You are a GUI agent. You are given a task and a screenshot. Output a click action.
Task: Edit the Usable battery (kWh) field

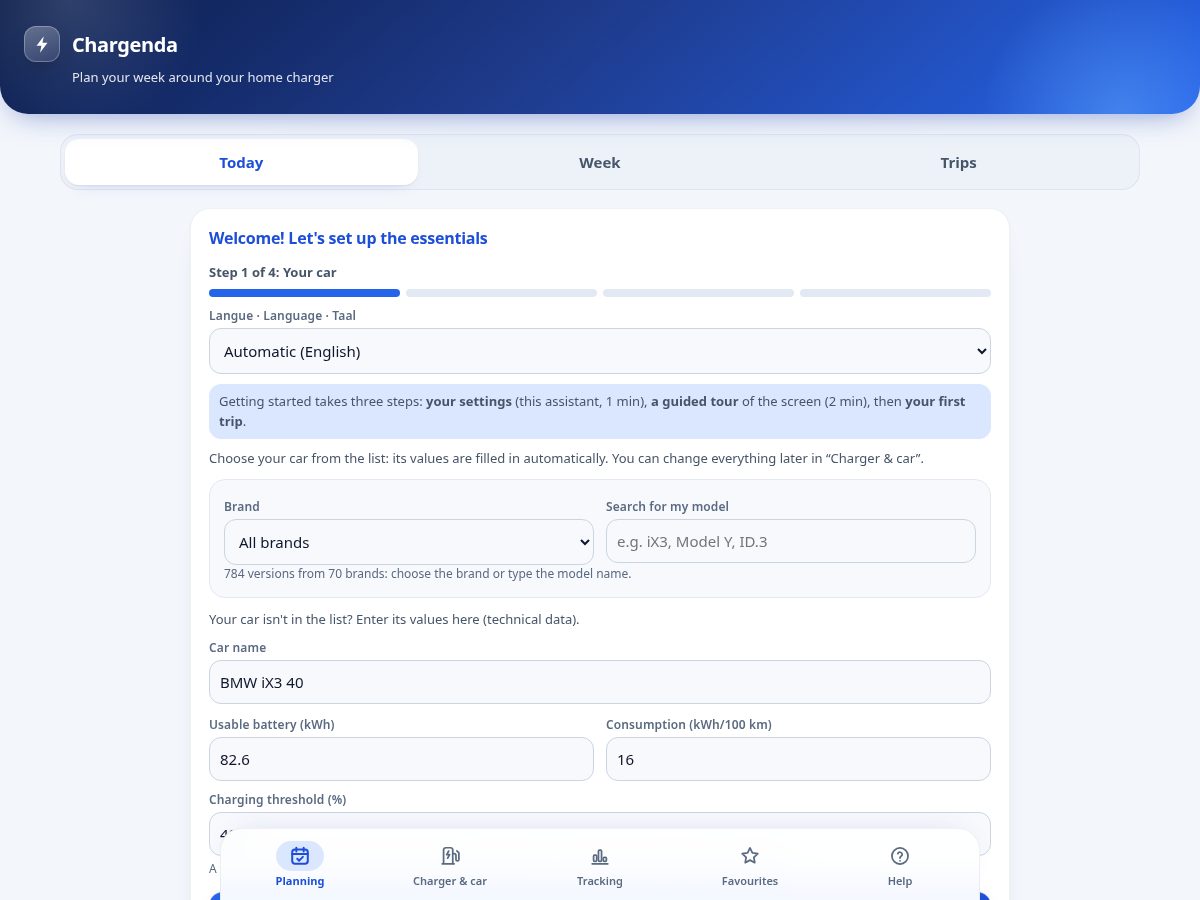401,759
